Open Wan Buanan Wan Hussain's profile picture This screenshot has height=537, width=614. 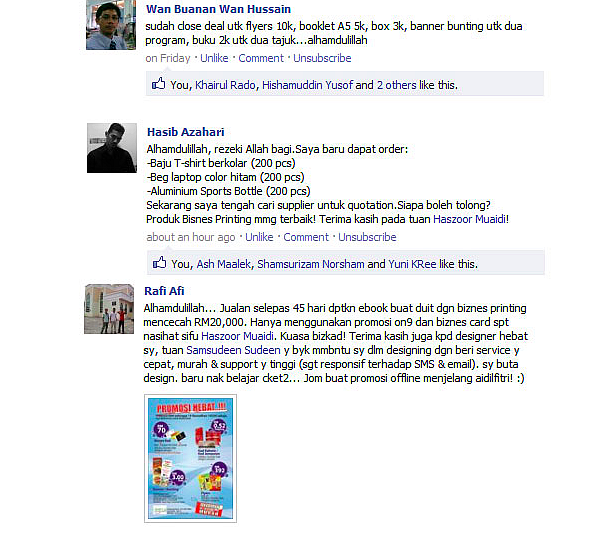111,25
